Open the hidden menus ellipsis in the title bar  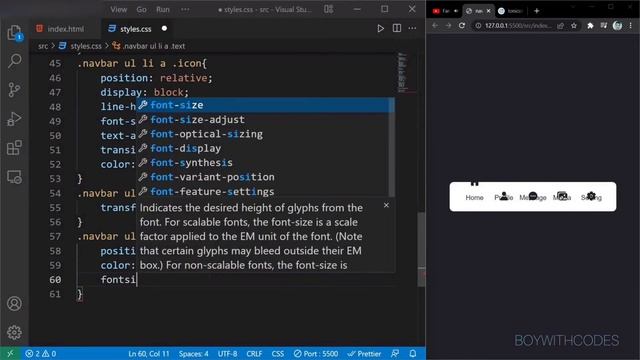[x=185, y=9]
